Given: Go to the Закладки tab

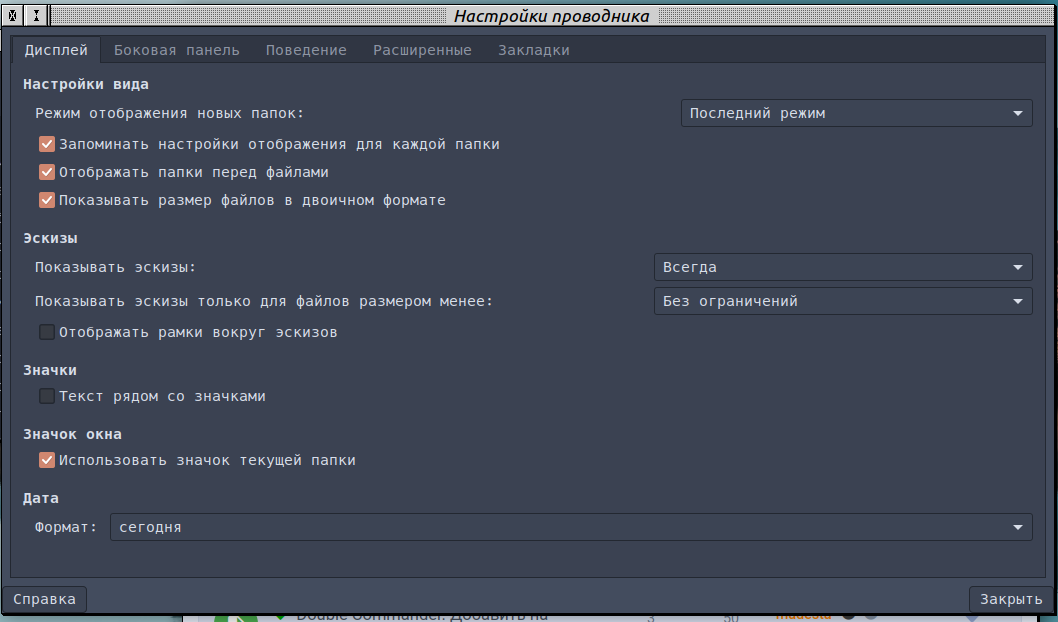Looking at the screenshot, I should pos(534,50).
